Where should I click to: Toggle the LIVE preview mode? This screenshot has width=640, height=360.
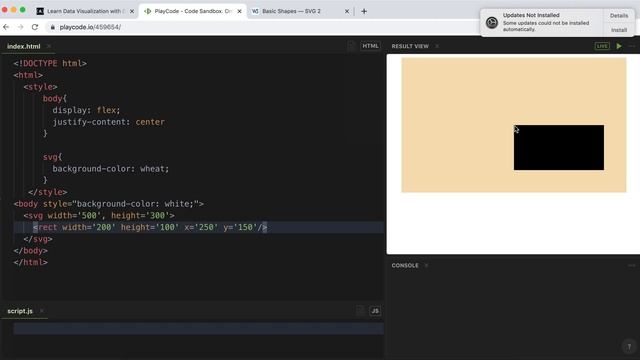point(602,46)
